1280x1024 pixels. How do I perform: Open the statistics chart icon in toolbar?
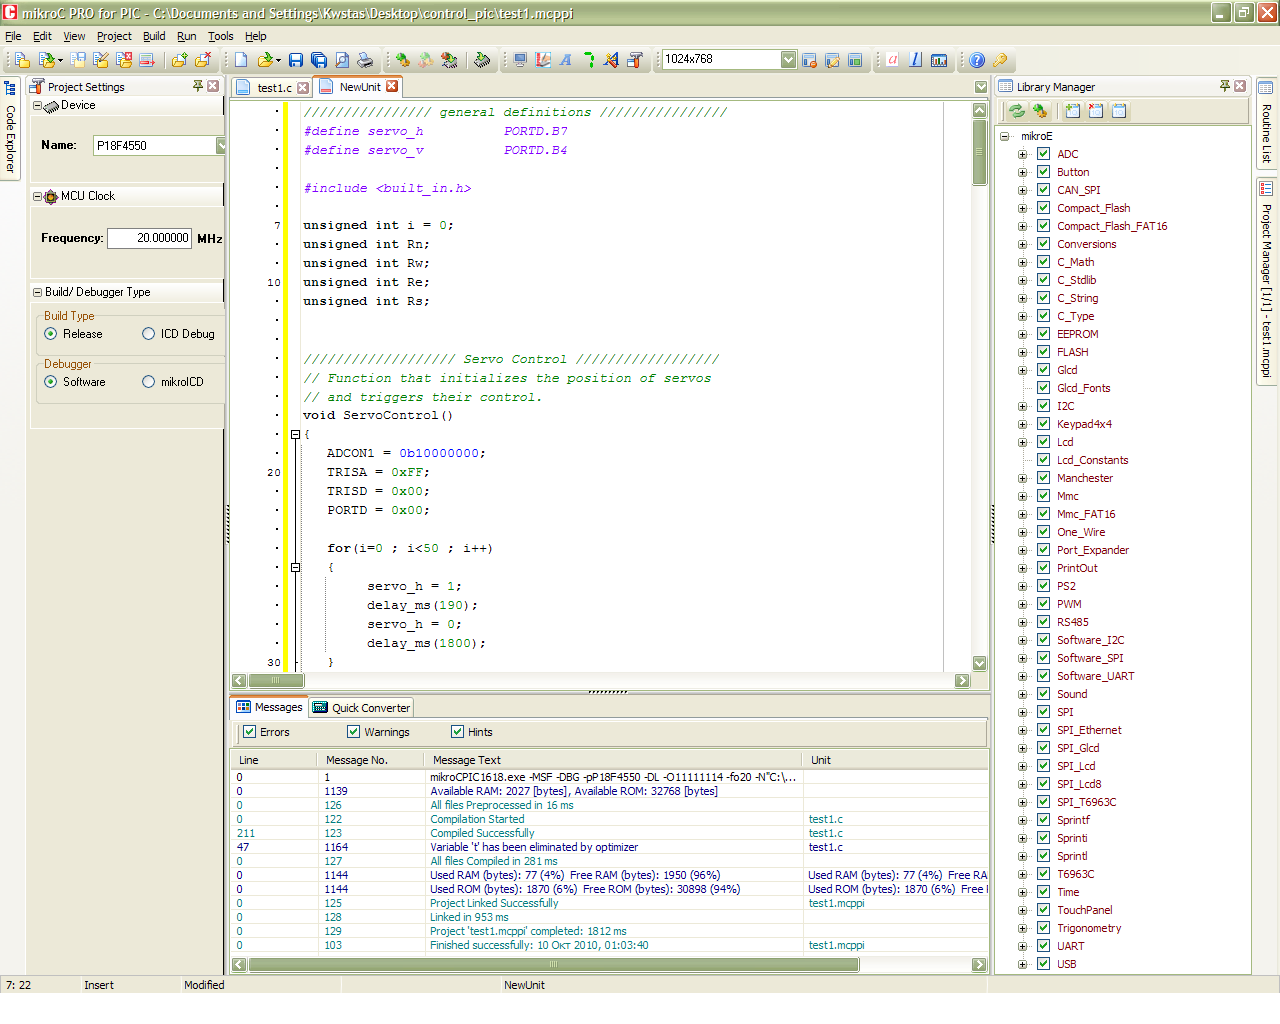point(939,60)
